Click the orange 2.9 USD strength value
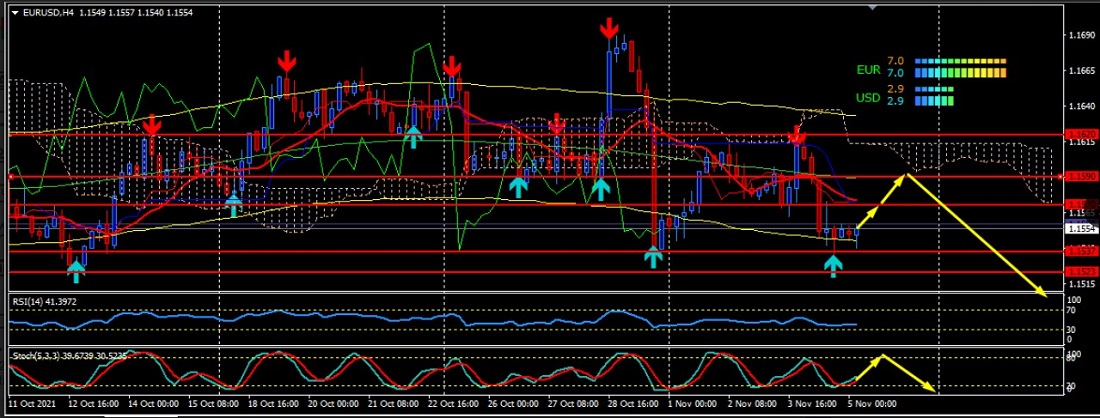Image resolution: width=1100 pixels, height=418 pixels. click(x=896, y=89)
